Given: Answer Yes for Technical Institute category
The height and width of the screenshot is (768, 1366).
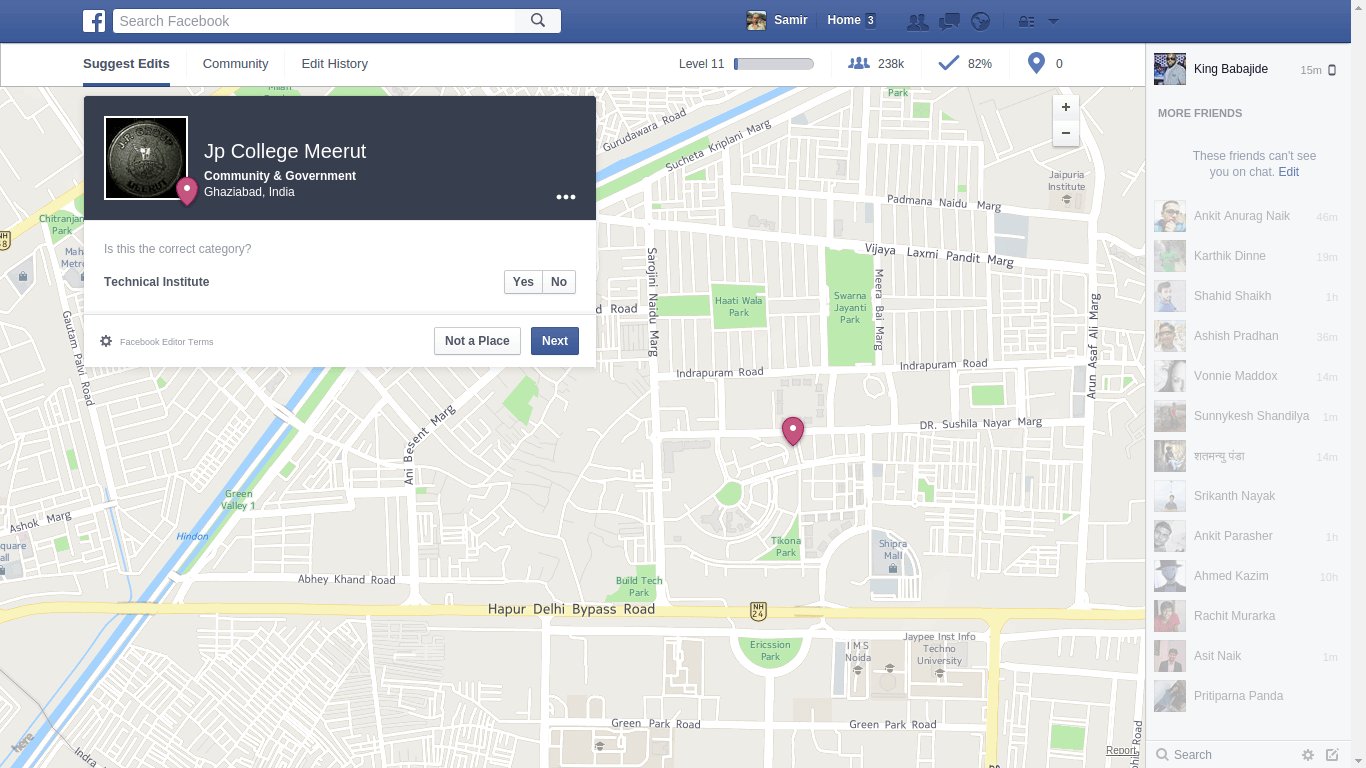Looking at the screenshot, I should (523, 282).
